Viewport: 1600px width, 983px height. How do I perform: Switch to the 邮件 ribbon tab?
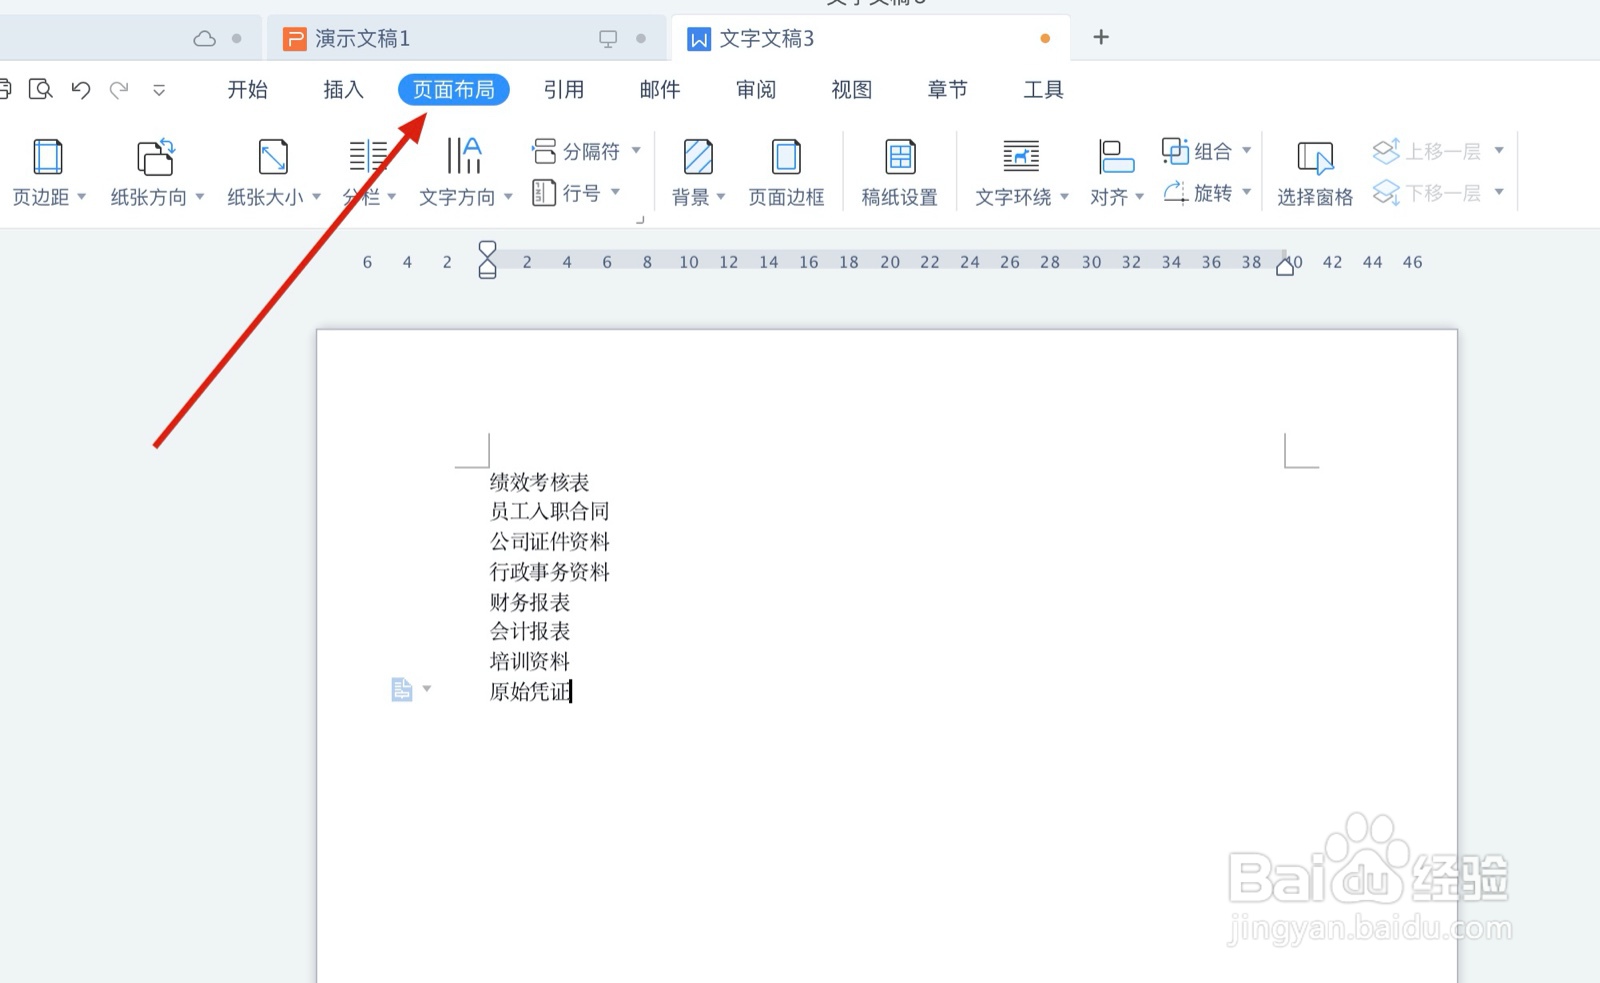(660, 90)
